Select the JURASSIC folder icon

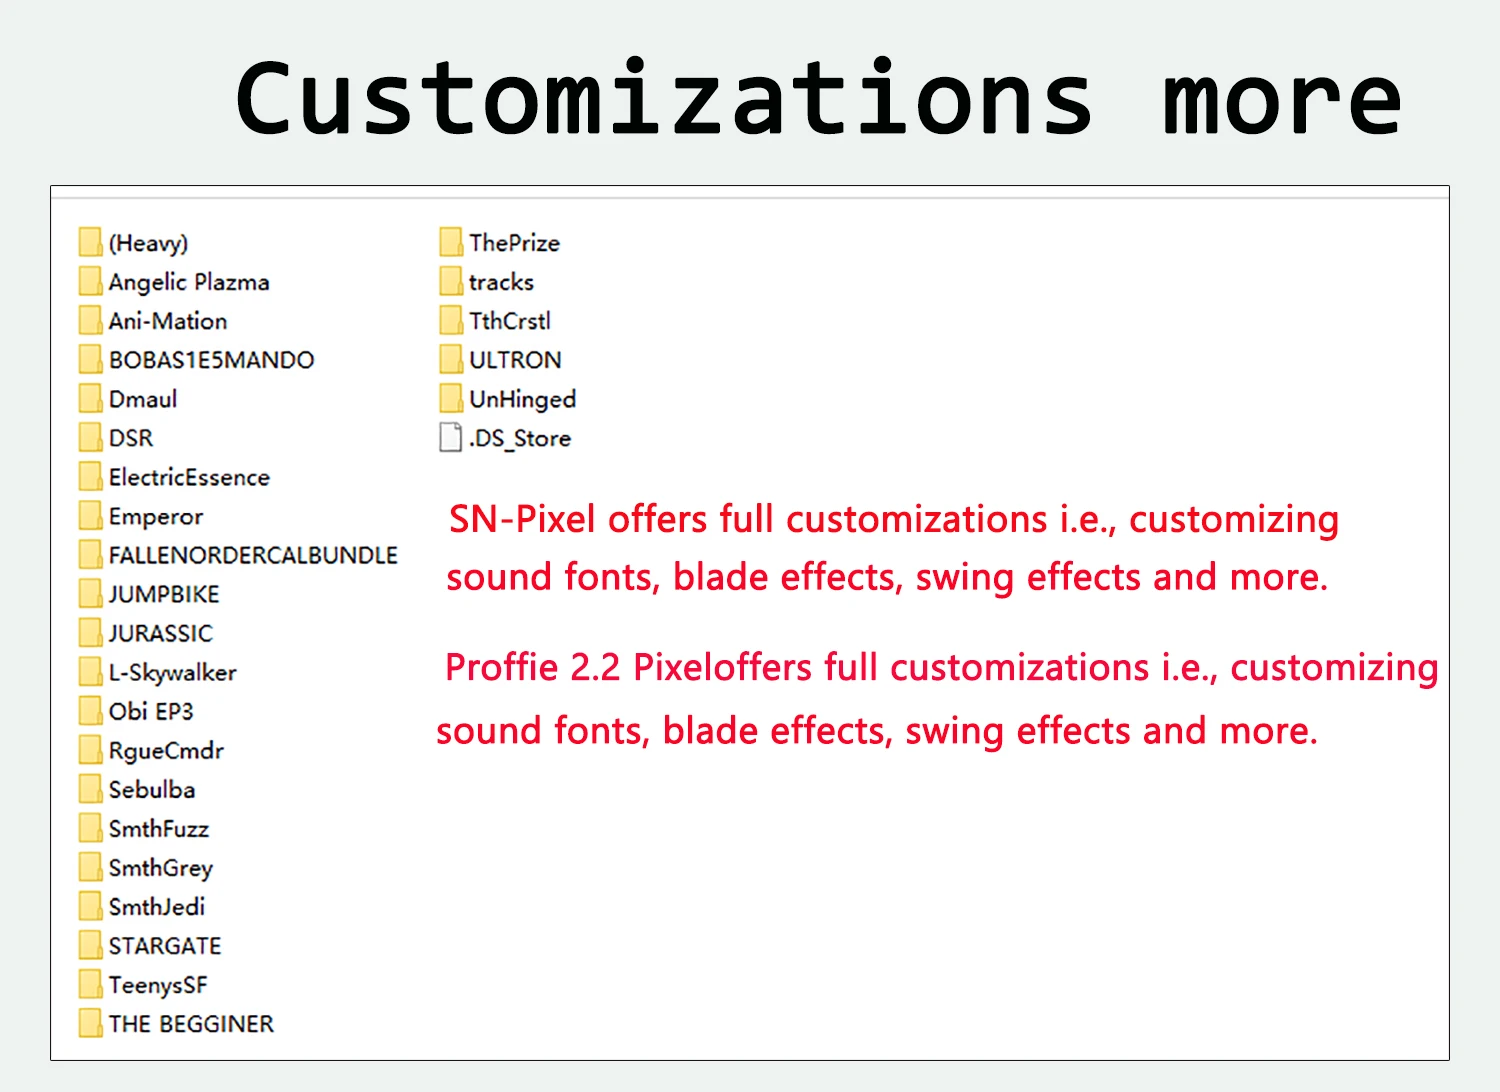pos(90,633)
